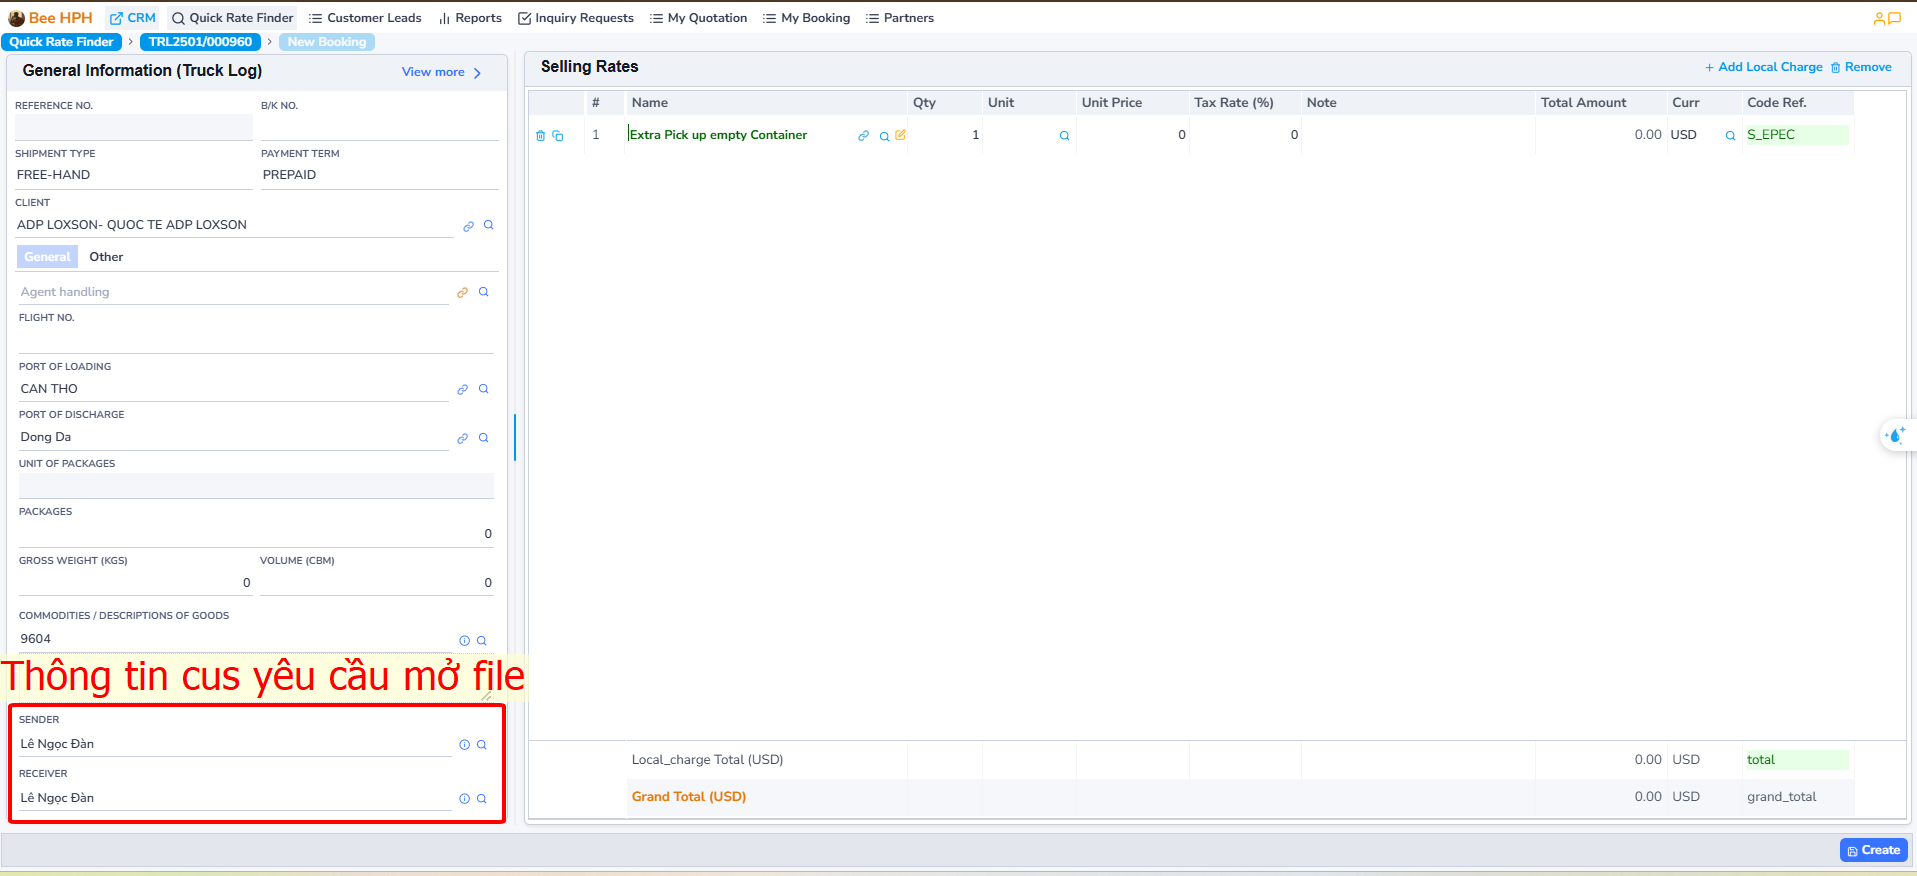This screenshot has height=876, width=1917.
Task: Focus the B/K No. field
Action: coord(380,127)
